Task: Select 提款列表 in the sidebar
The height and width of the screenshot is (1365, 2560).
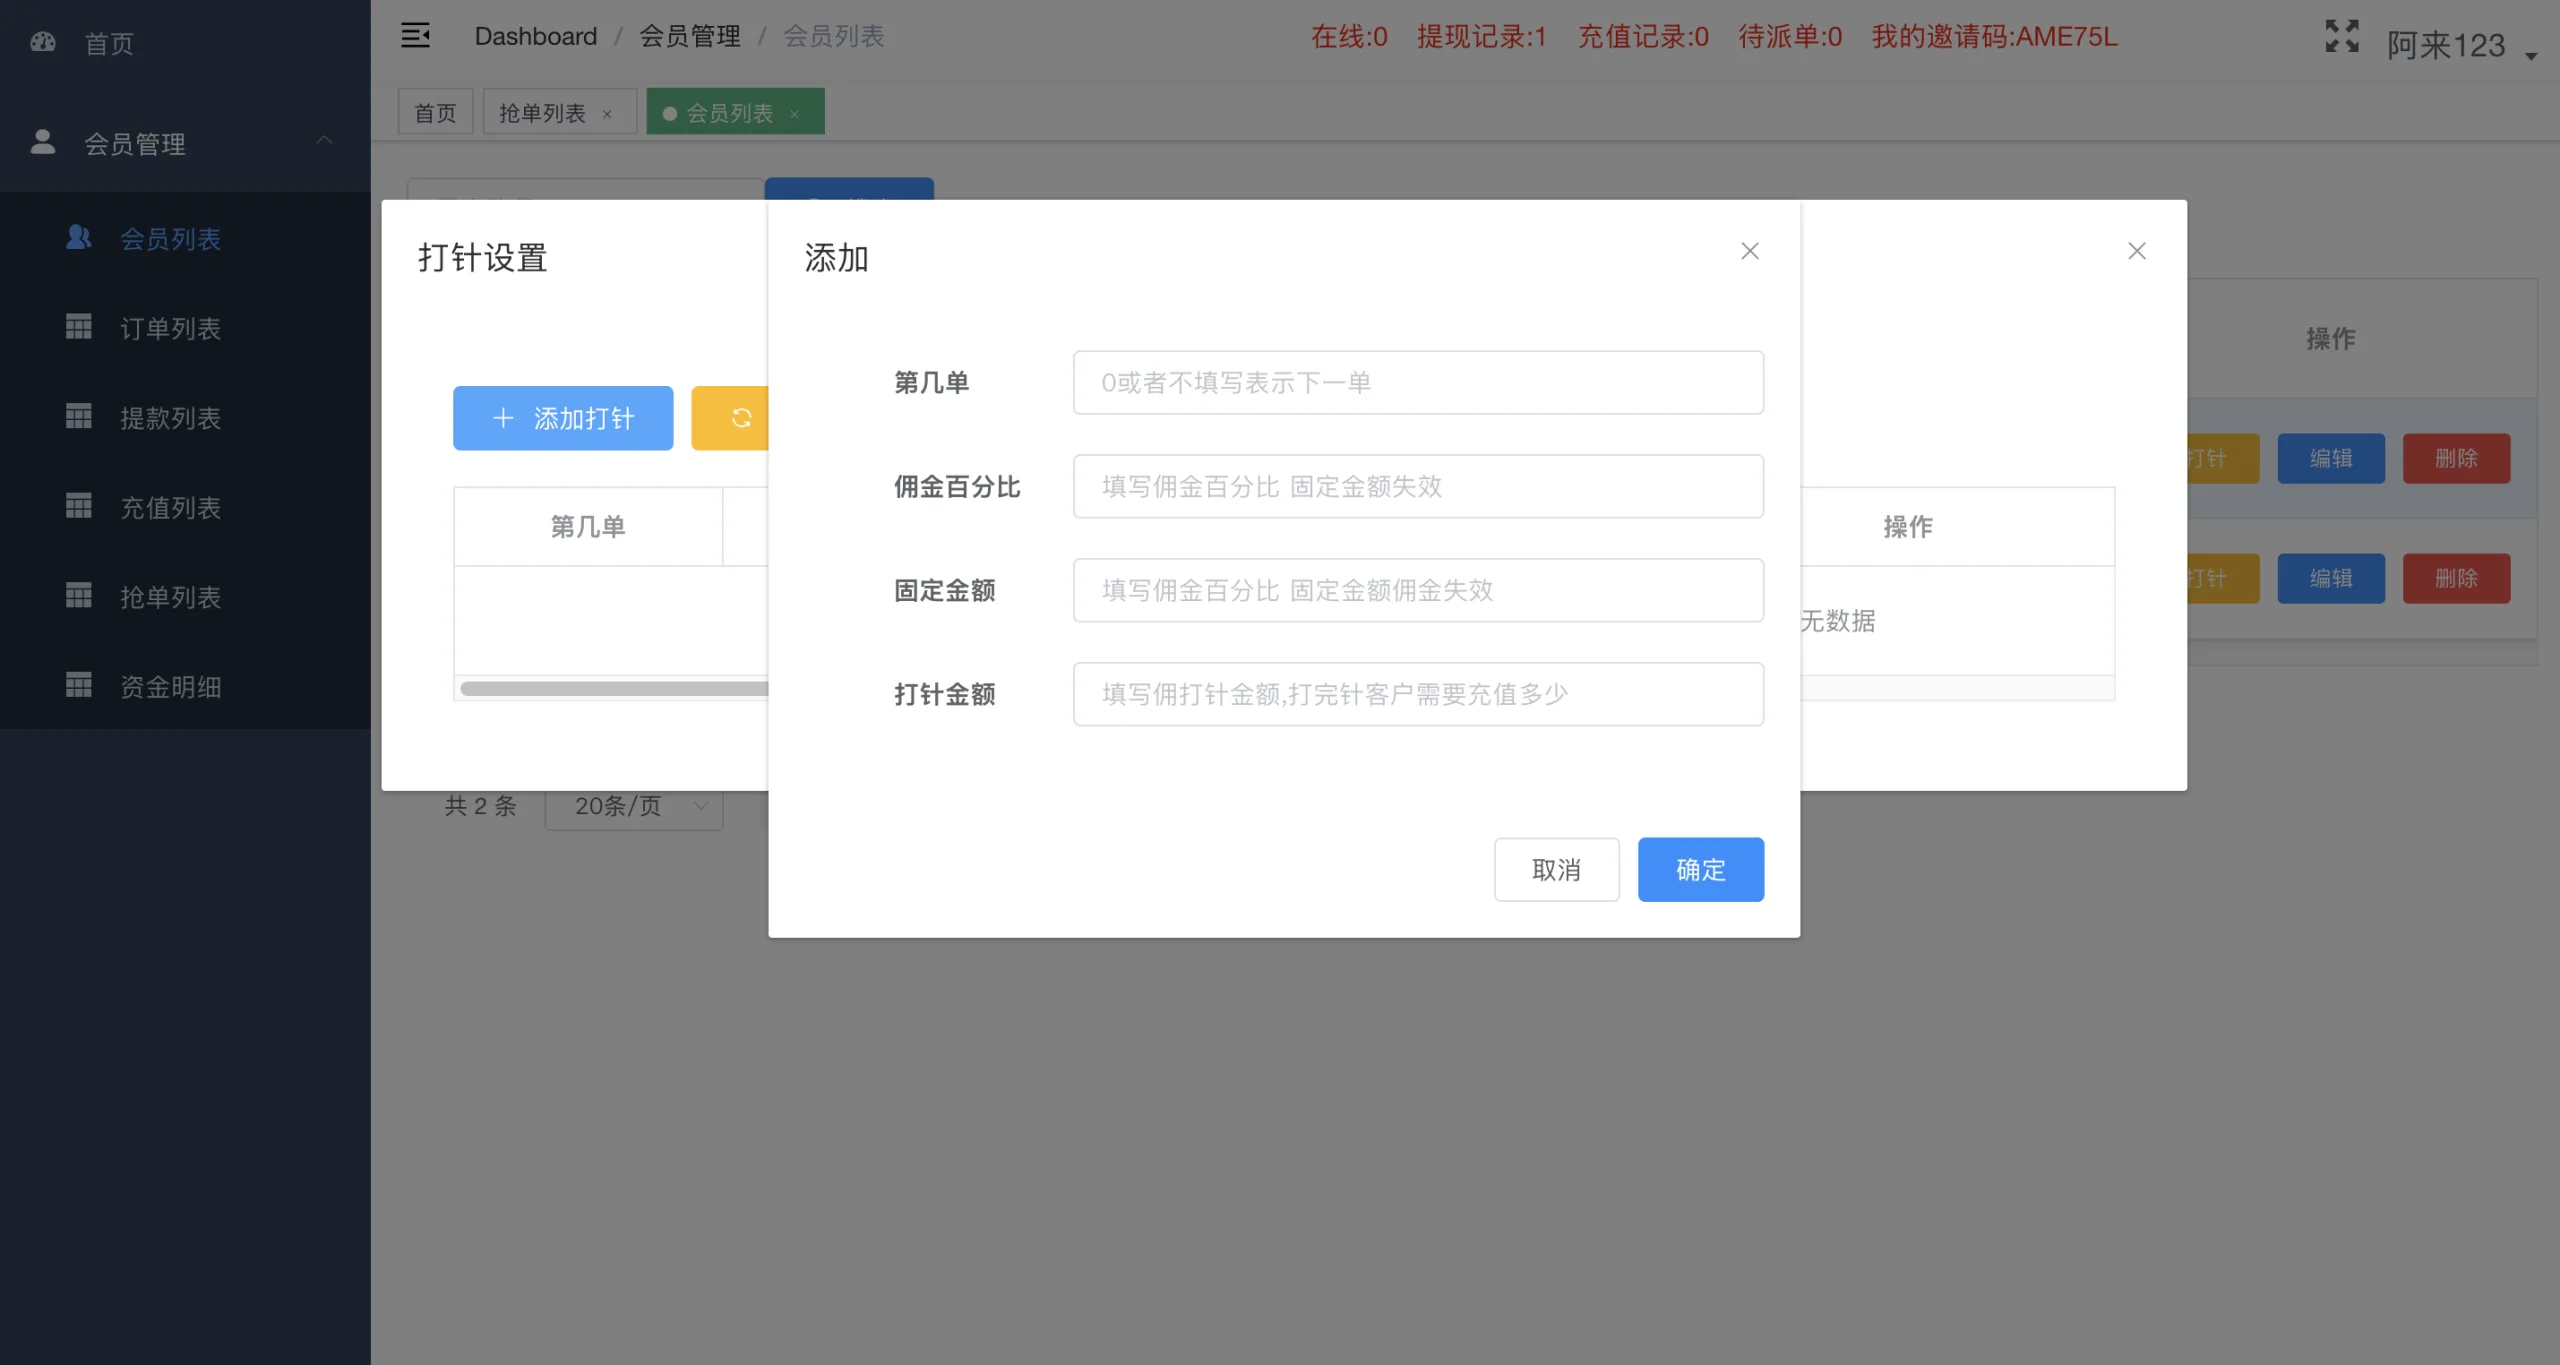Action: (170, 418)
